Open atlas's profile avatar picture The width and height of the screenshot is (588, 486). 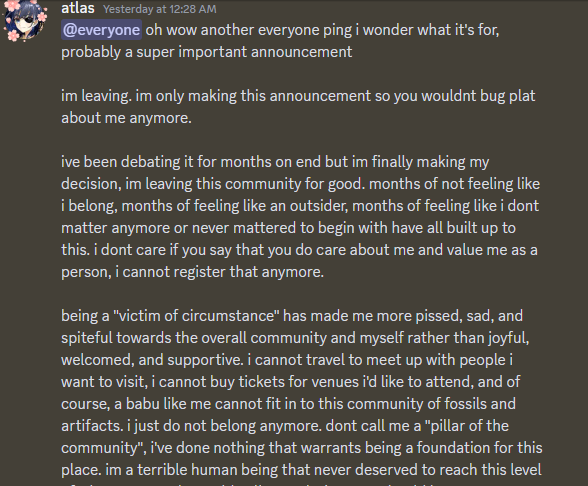coord(25,20)
